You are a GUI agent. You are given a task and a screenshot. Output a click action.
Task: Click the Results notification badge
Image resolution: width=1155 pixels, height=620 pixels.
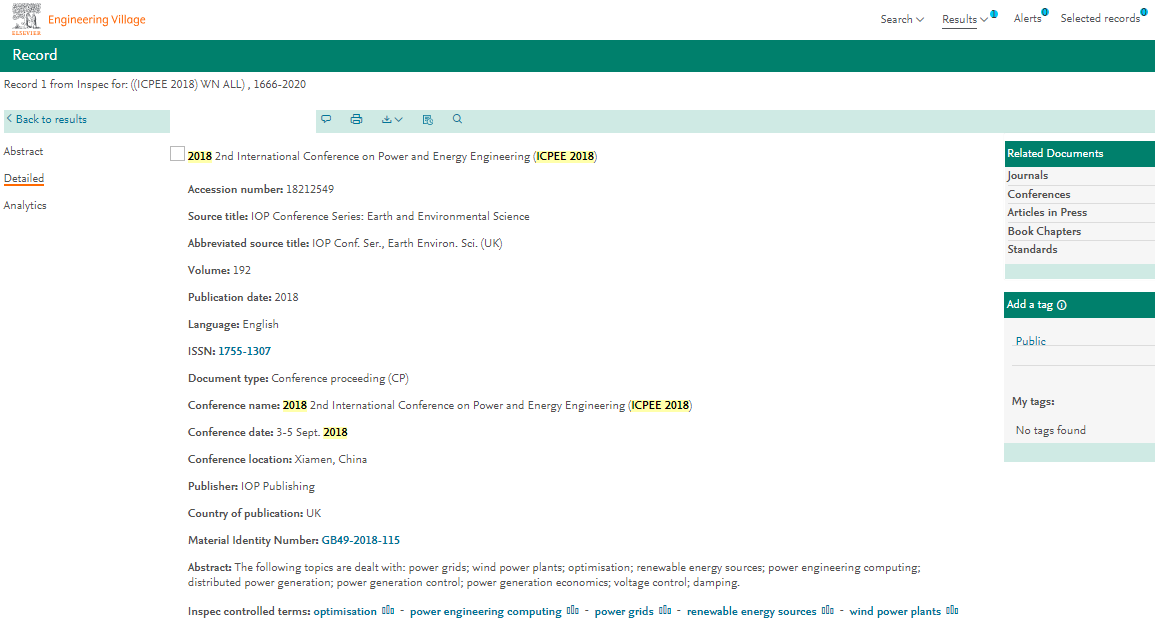click(x=994, y=14)
